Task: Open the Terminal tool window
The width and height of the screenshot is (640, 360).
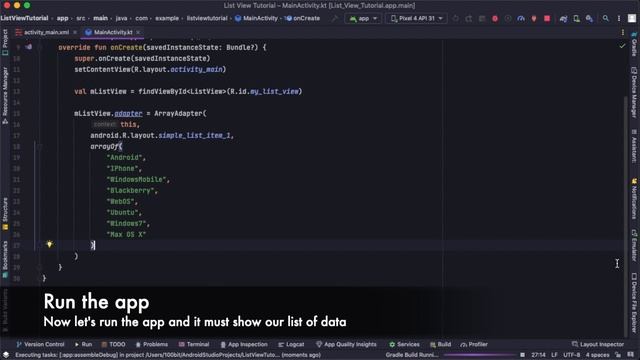Action: [194, 344]
